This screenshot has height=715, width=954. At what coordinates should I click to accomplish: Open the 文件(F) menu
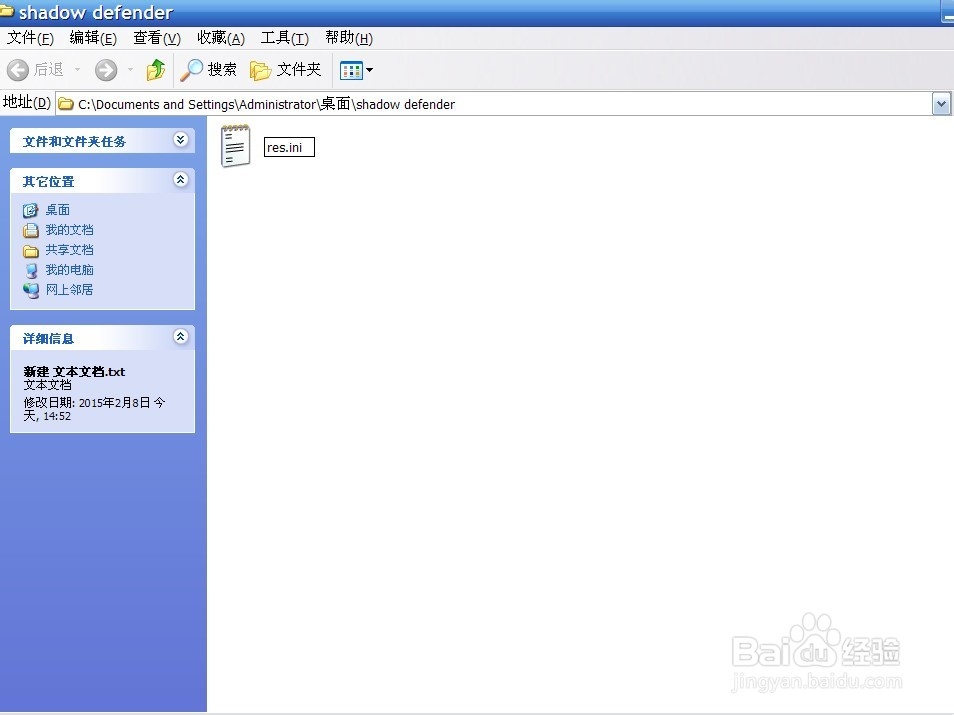[x=30, y=38]
